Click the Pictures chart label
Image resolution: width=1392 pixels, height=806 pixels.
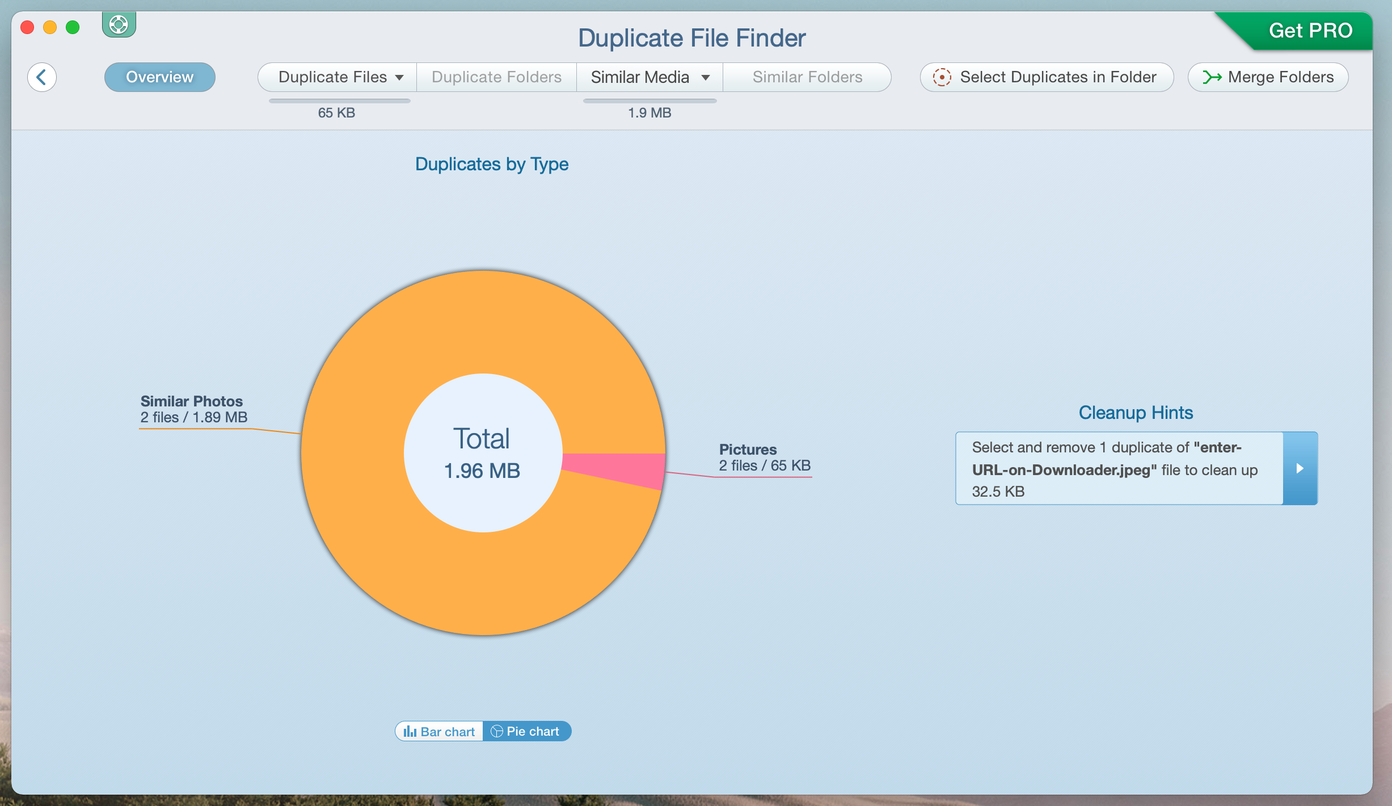pos(748,450)
